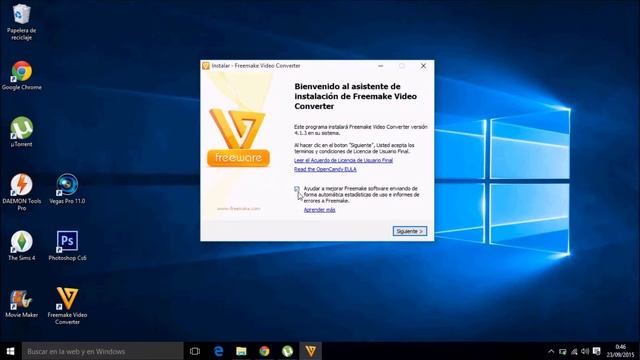Open Leer el Acuerdo de Licencia link
640x360 pixels.
[x=343, y=160]
